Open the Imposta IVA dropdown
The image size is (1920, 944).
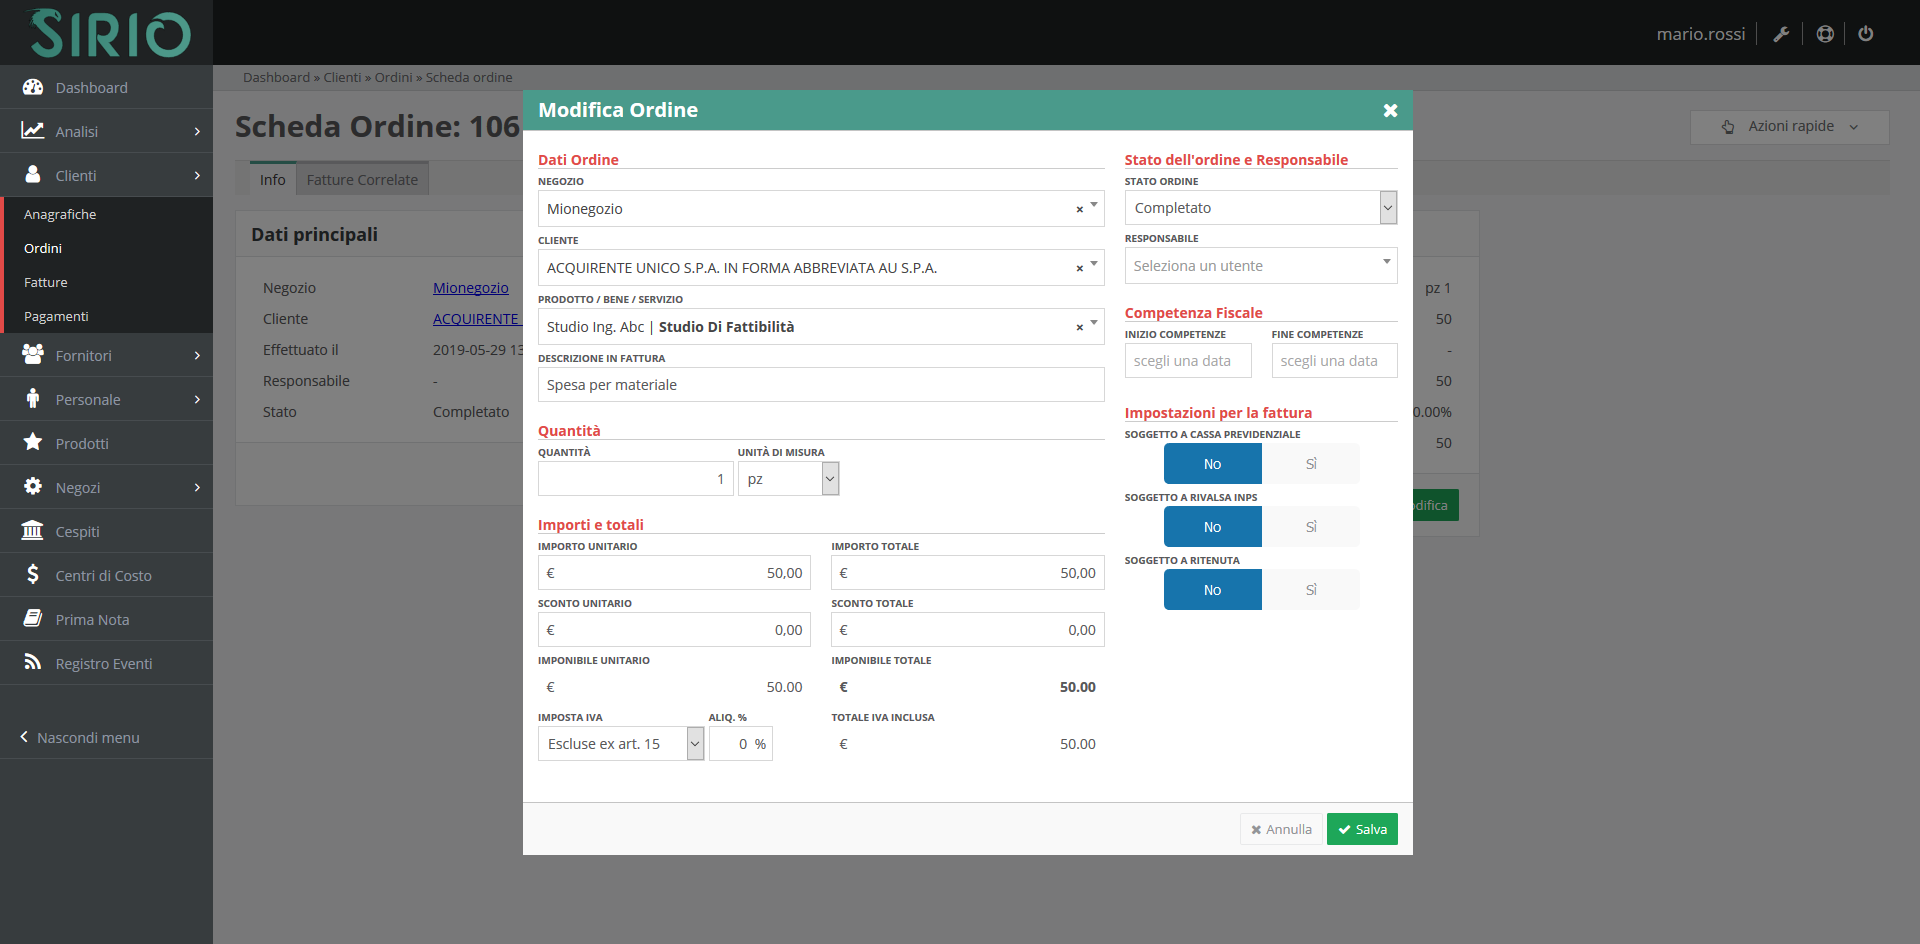tap(695, 743)
